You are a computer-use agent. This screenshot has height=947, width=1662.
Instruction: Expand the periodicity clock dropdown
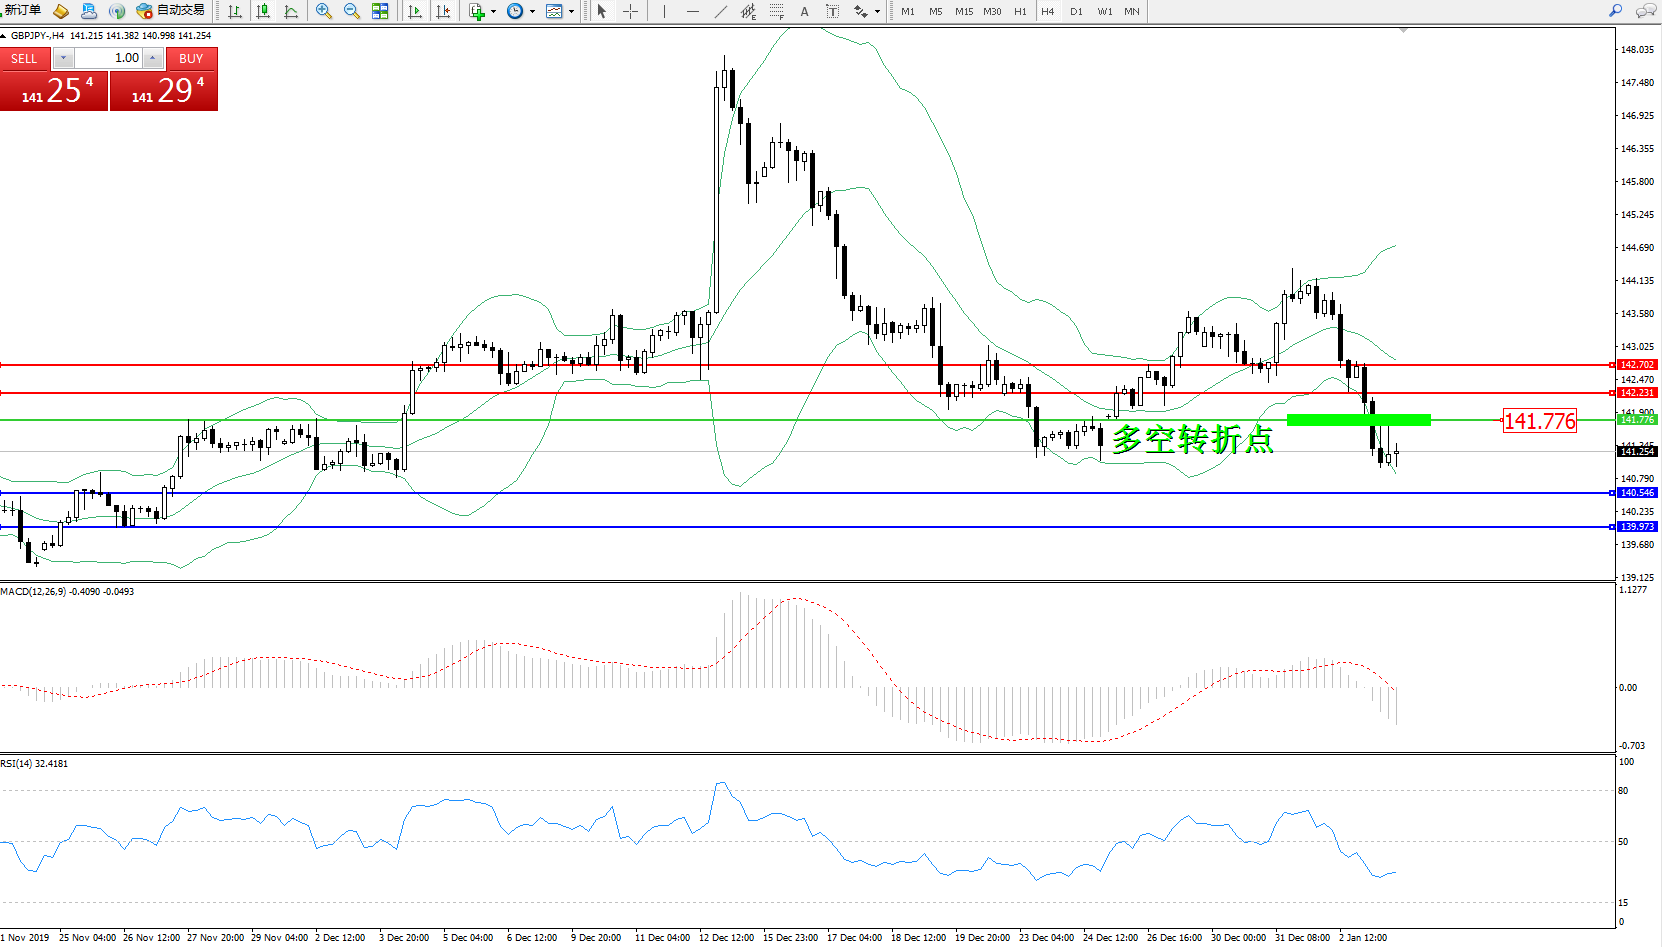point(532,12)
